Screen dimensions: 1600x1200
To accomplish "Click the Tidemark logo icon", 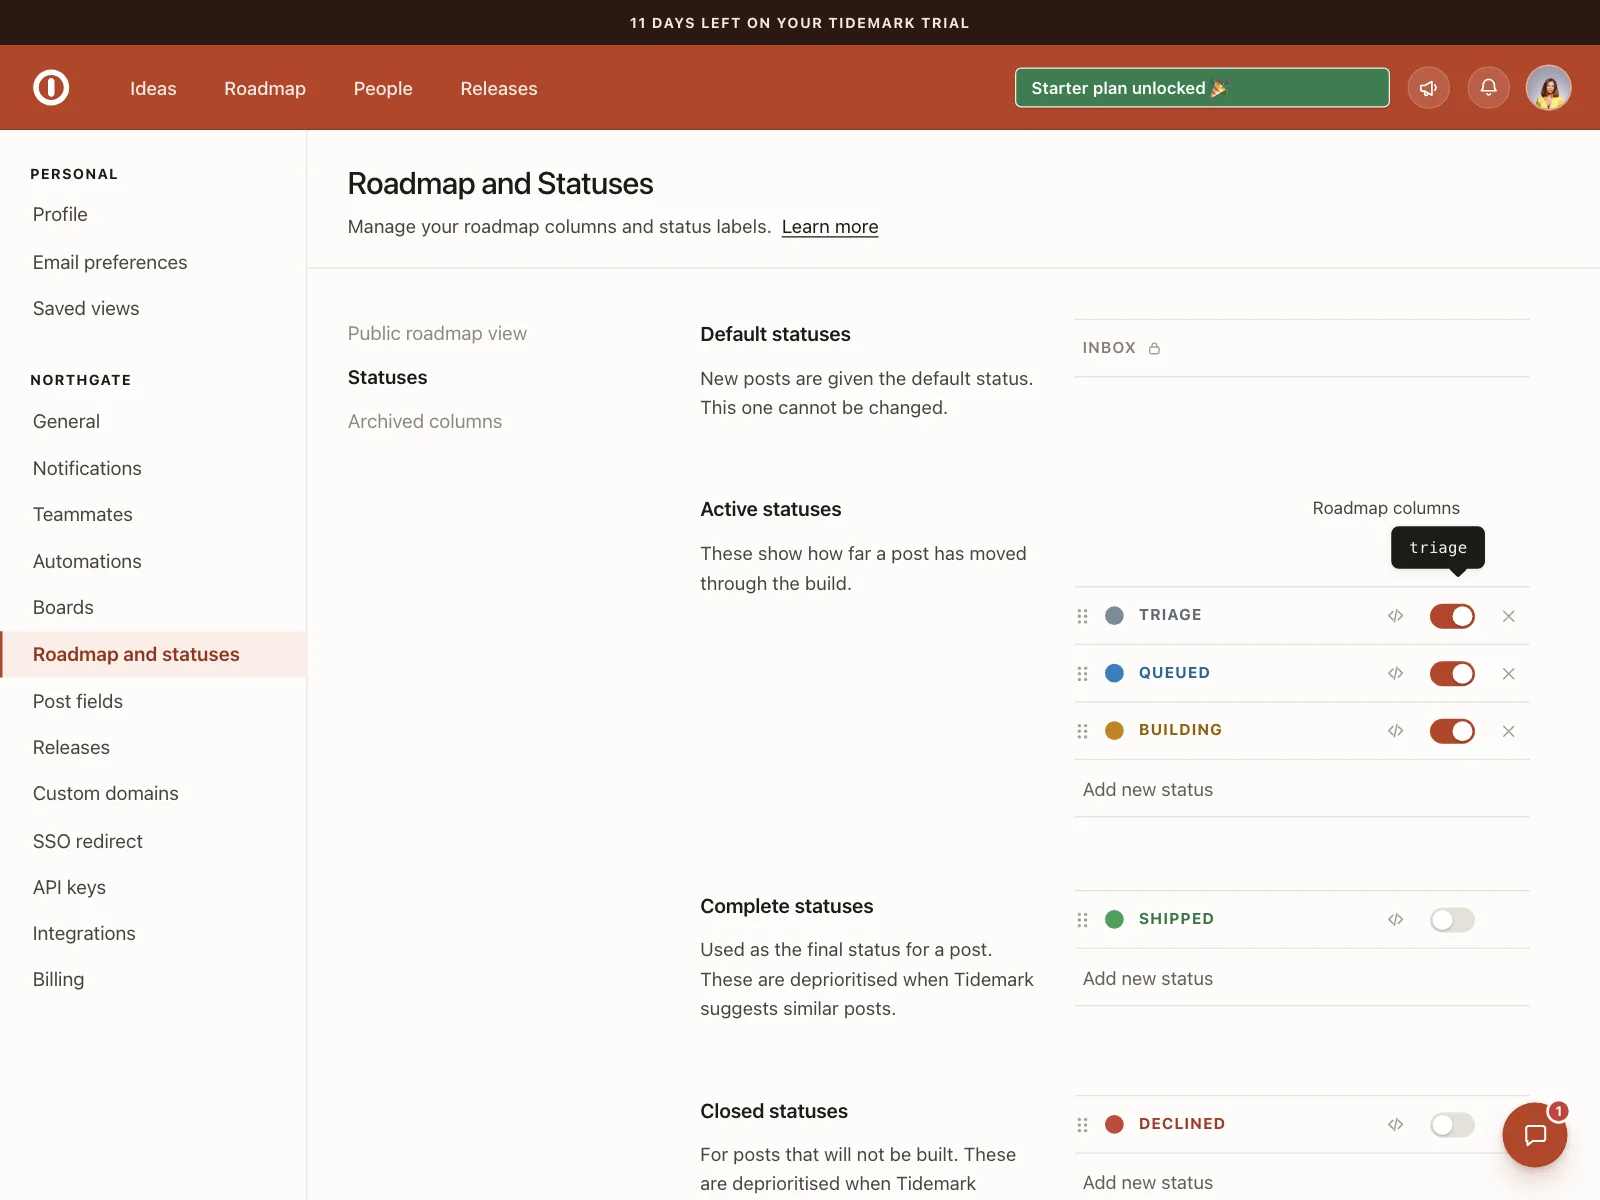I will coord(51,88).
